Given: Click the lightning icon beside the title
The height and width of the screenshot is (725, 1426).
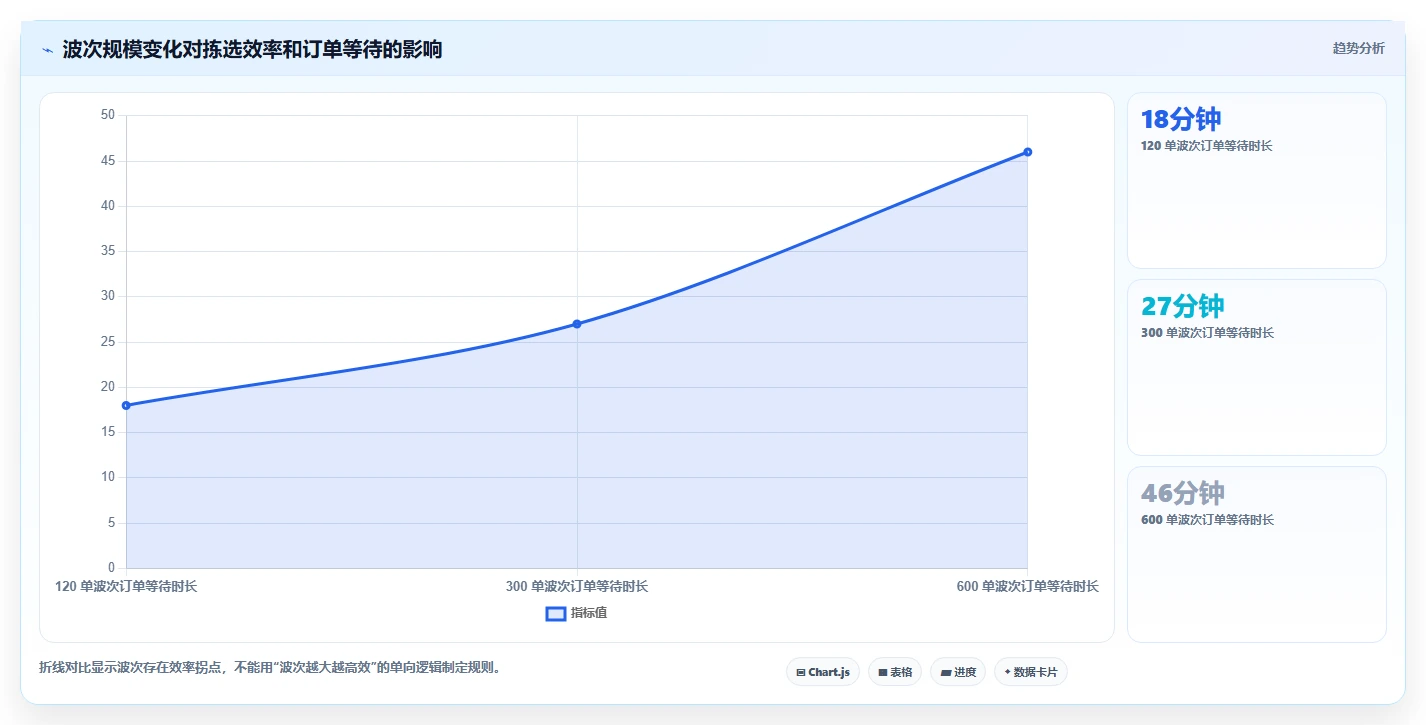Looking at the screenshot, I should click(48, 49).
